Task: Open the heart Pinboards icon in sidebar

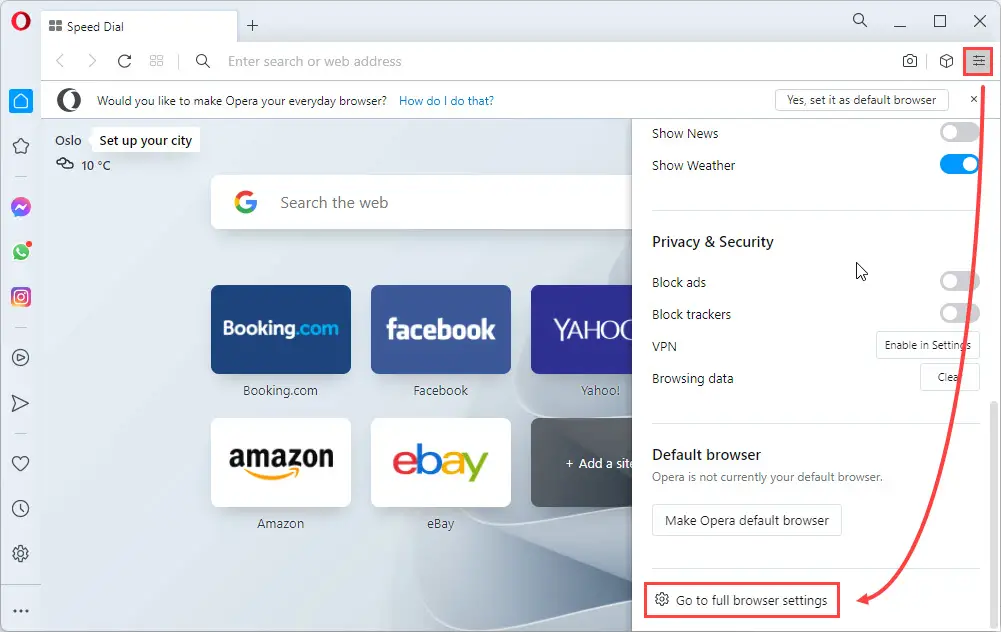Action: pyautogui.click(x=20, y=463)
